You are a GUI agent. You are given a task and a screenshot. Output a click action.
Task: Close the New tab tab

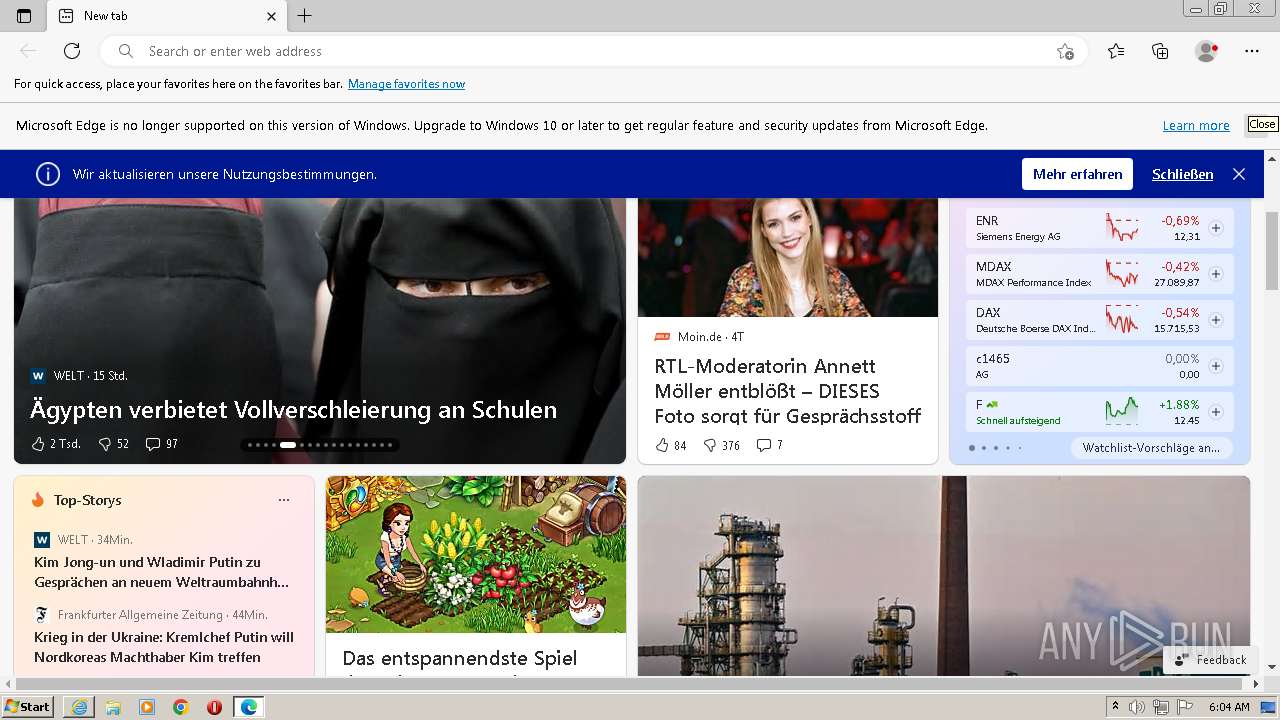pyautogui.click(x=272, y=16)
